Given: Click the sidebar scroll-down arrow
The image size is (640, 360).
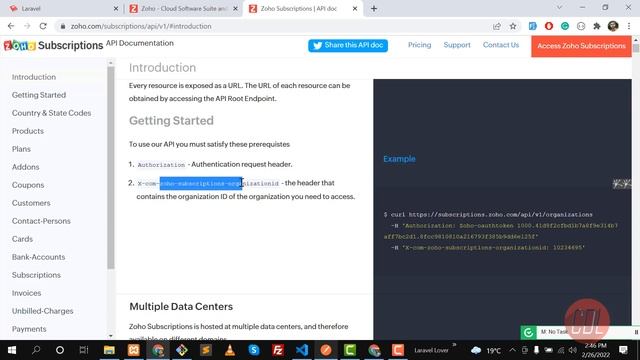Looking at the screenshot, I should (111, 336).
